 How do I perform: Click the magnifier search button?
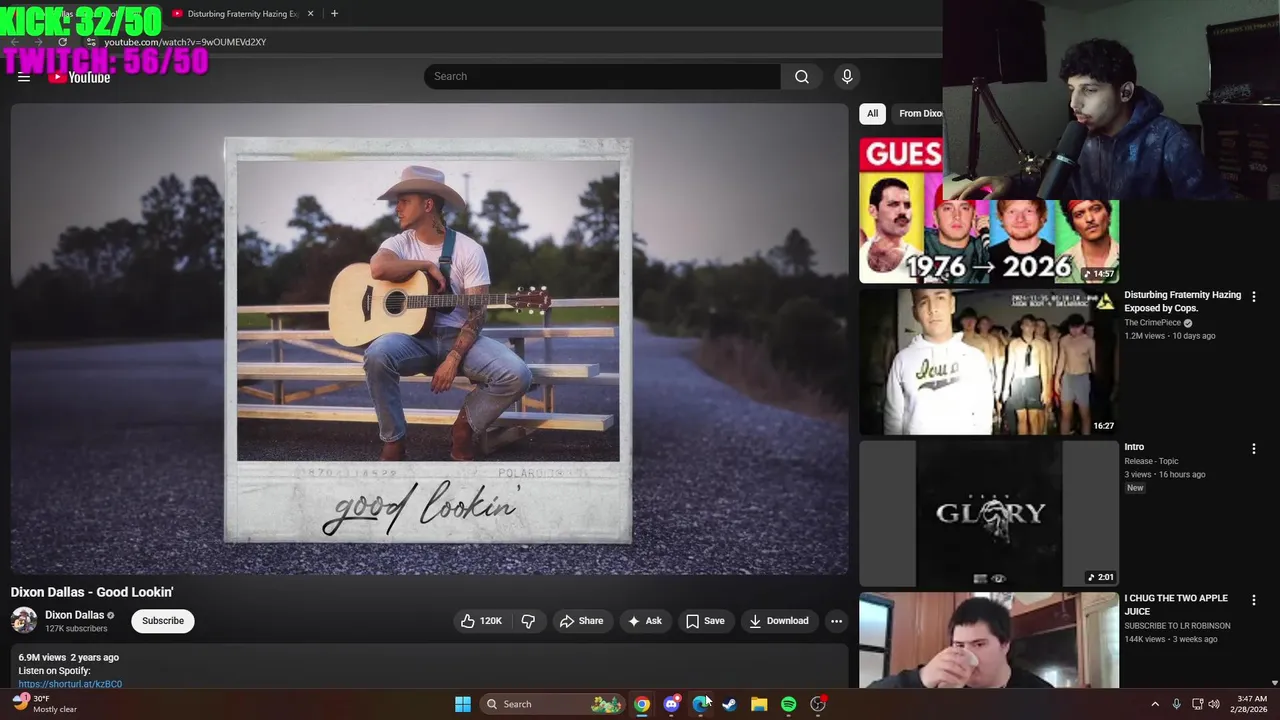click(802, 76)
